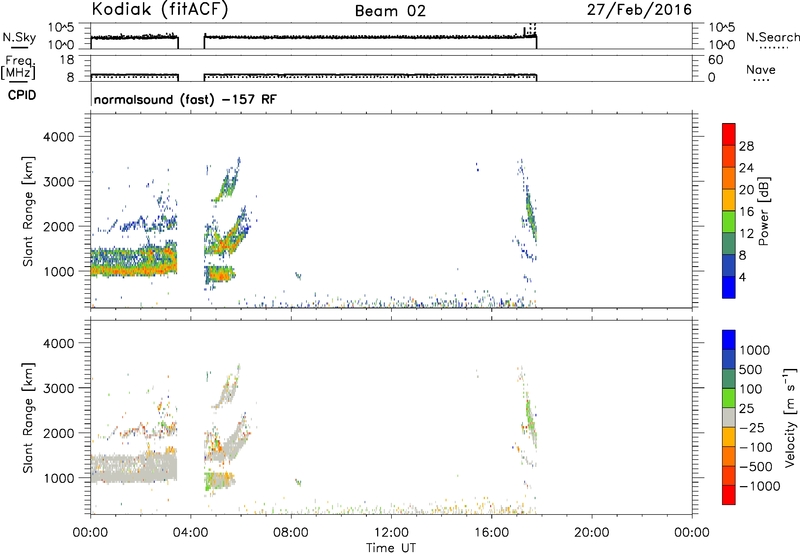Click the '12:00' time tick label
Screen dimensions: 800x554
point(391,533)
